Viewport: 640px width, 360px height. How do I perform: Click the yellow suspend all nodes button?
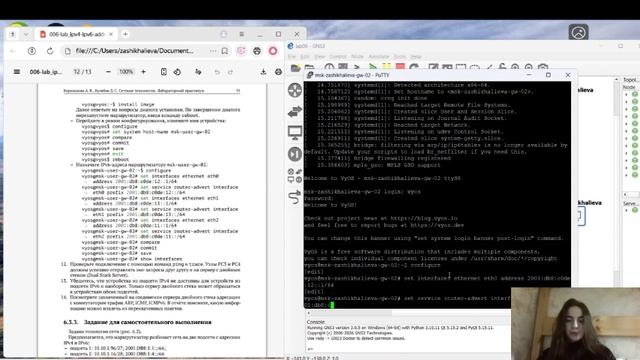coord(386,67)
